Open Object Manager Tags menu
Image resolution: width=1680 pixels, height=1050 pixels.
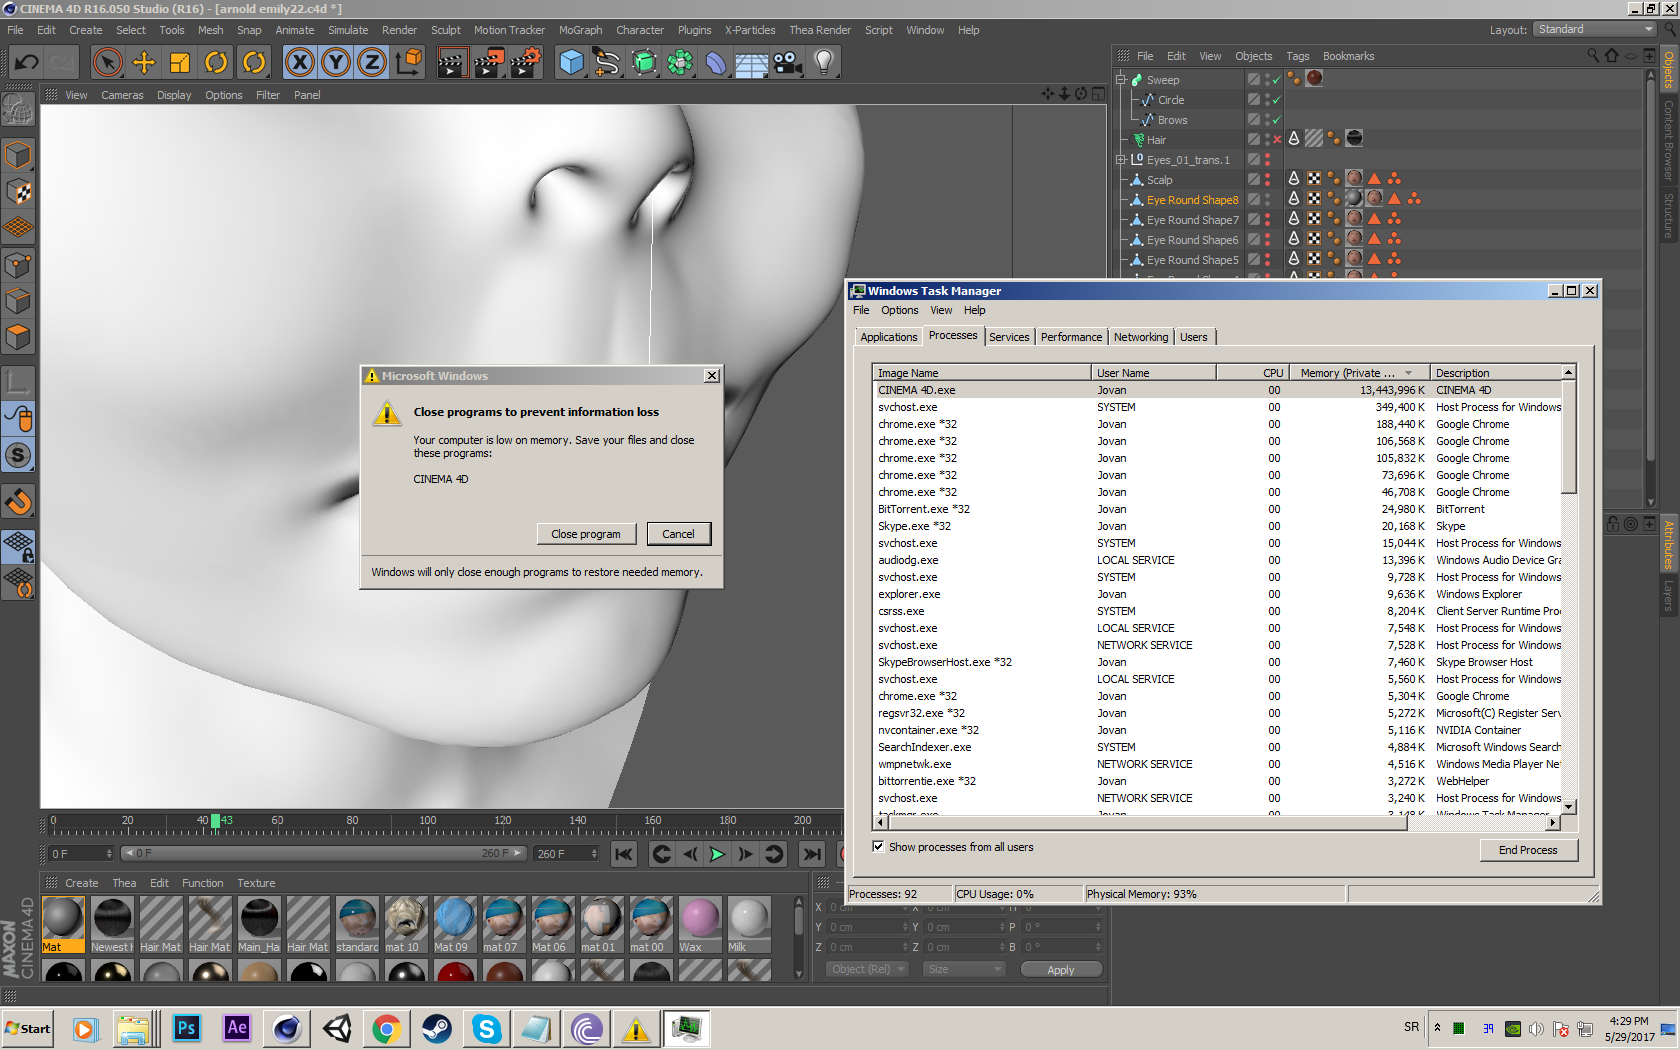1297,56
